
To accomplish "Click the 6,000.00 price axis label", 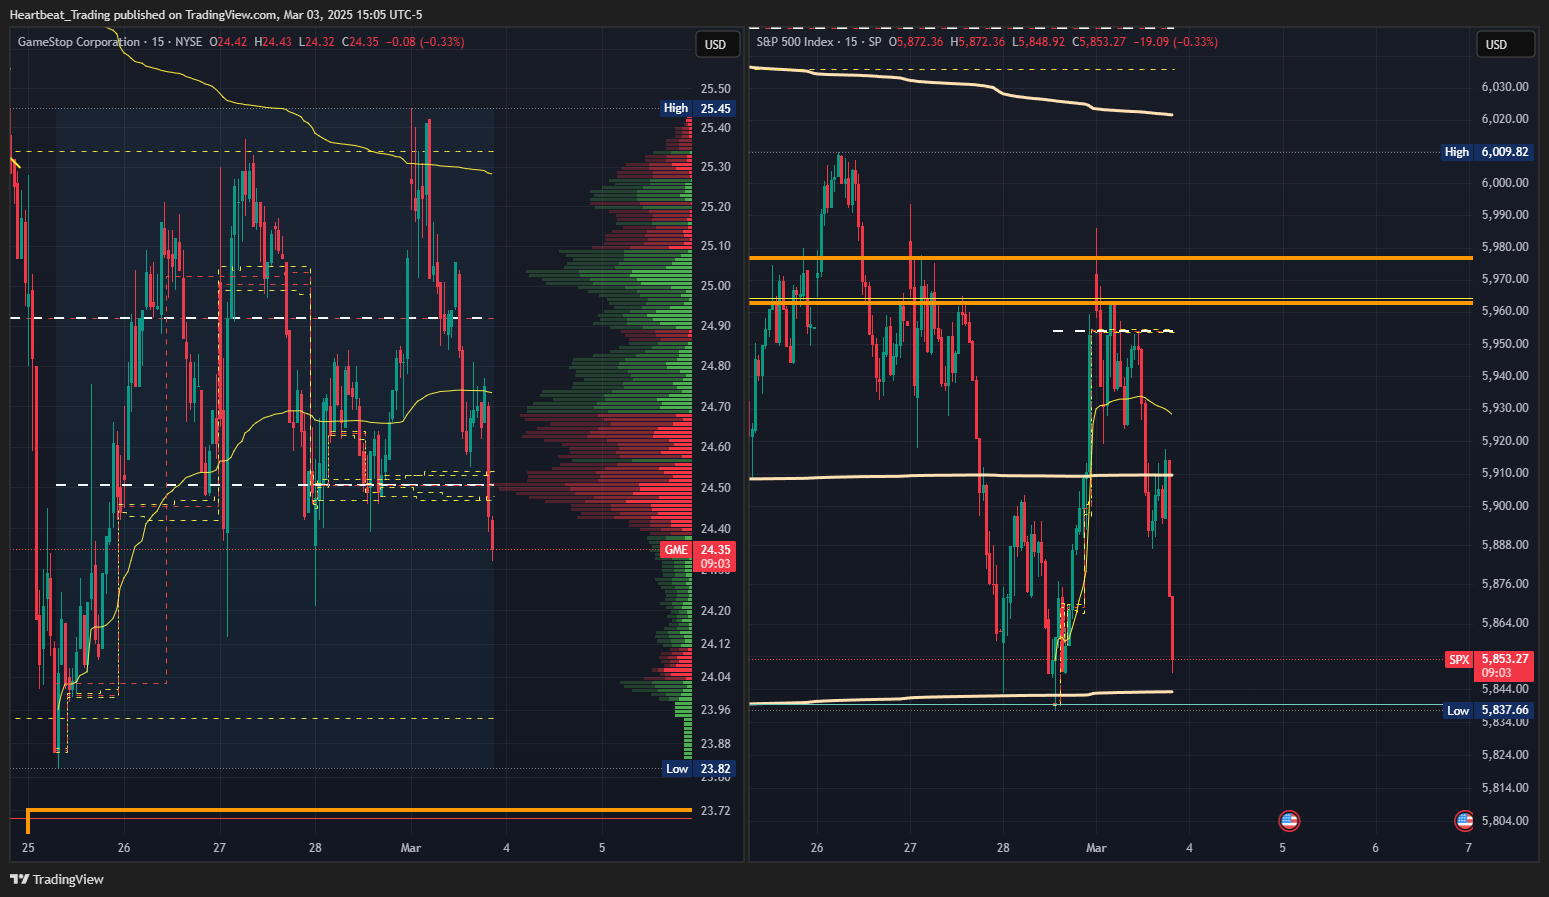I will (1505, 183).
